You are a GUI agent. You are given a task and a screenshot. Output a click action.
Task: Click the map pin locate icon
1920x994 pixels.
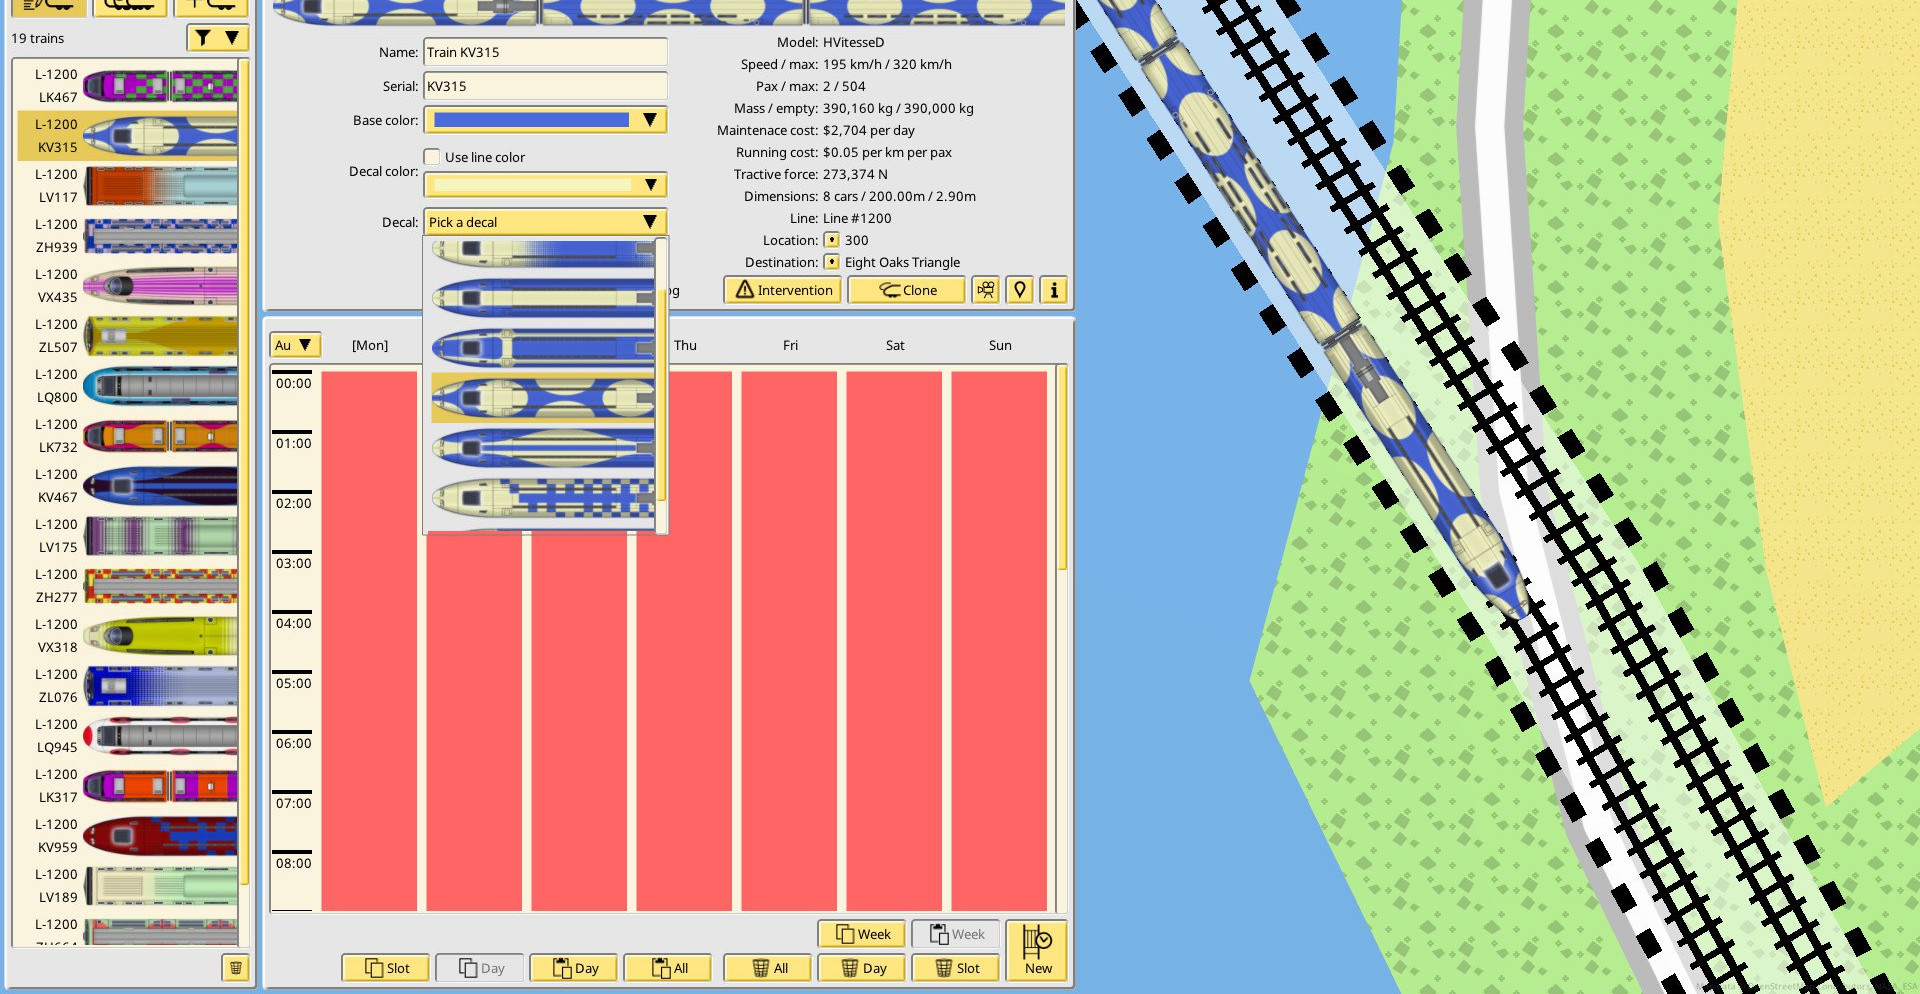point(1020,290)
